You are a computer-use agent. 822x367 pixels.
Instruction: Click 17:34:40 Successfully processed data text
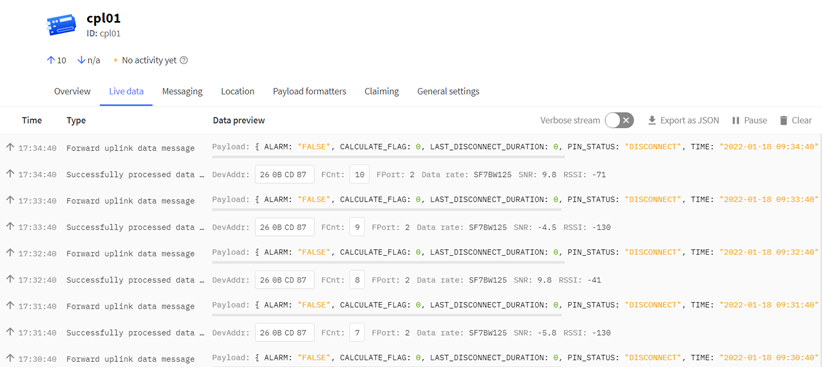pyautogui.click(x=135, y=175)
